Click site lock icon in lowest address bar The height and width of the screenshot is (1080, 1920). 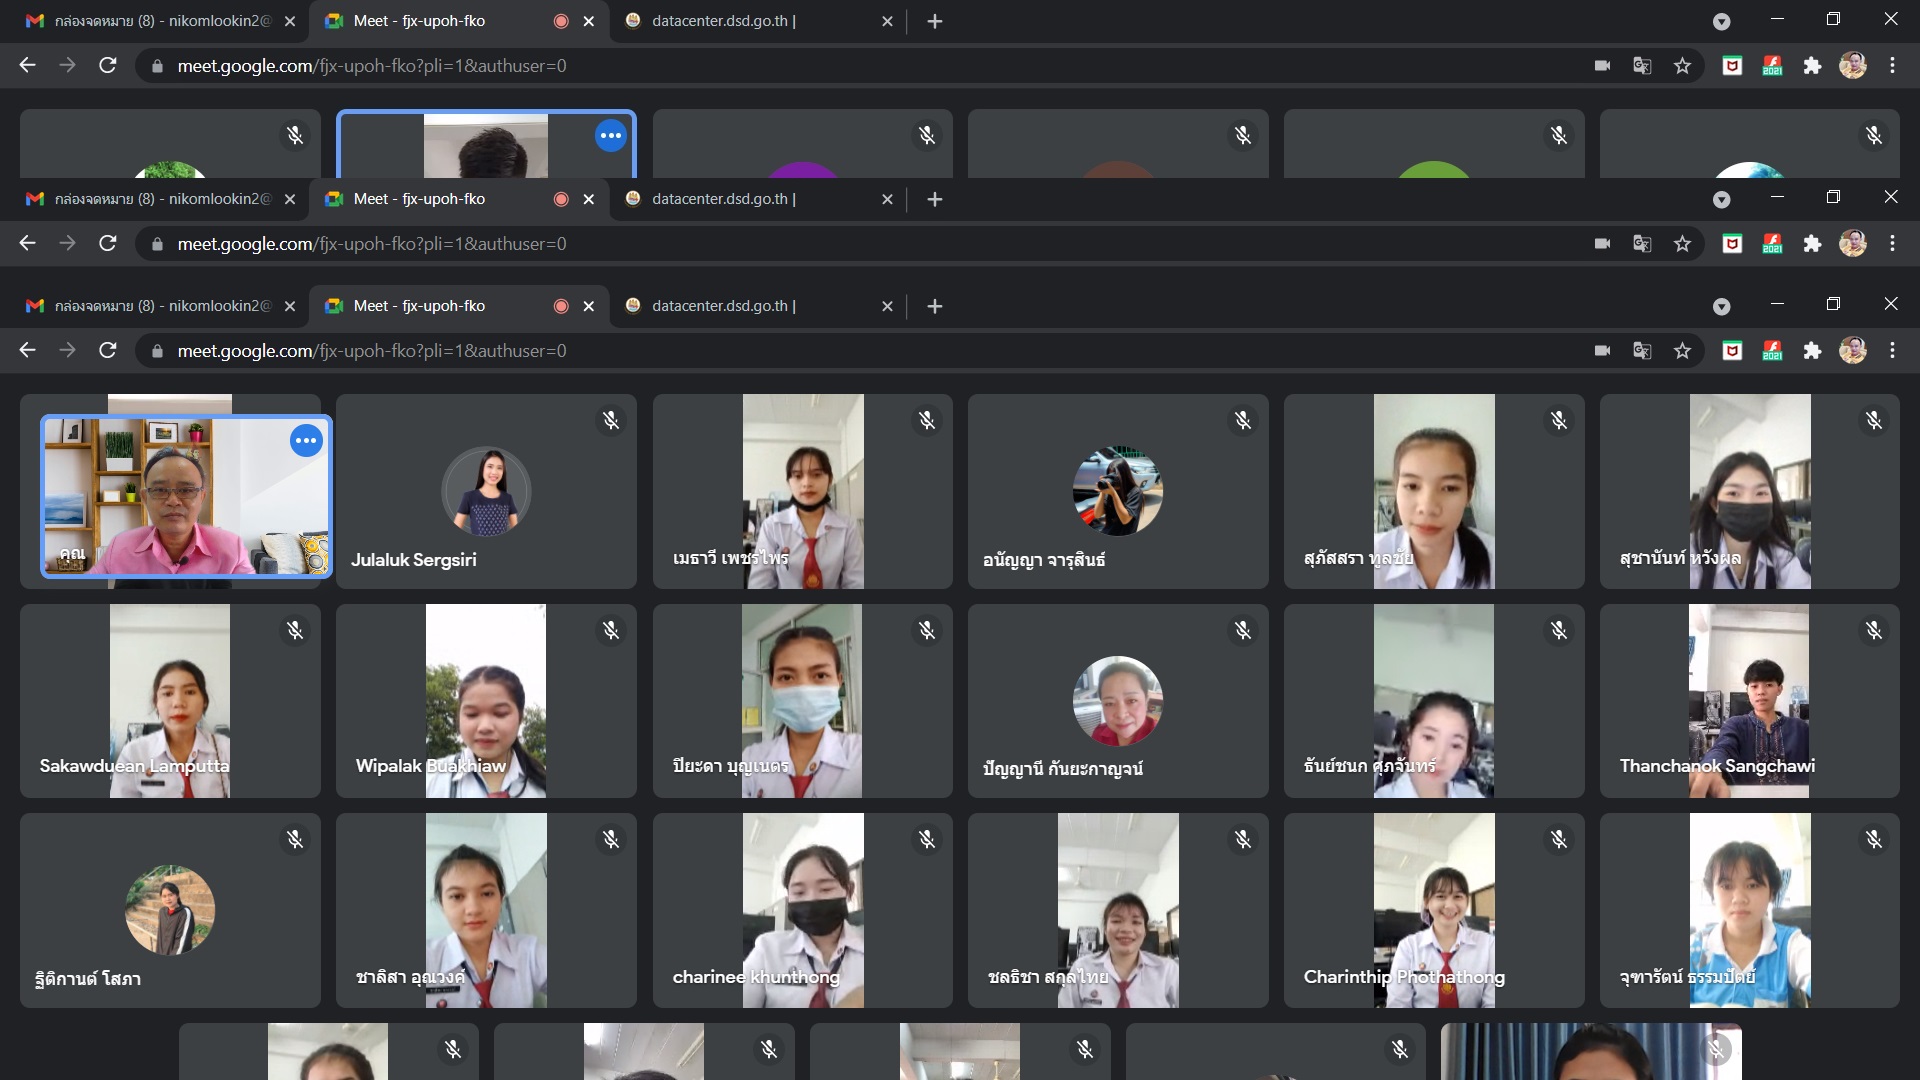click(x=157, y=351)
